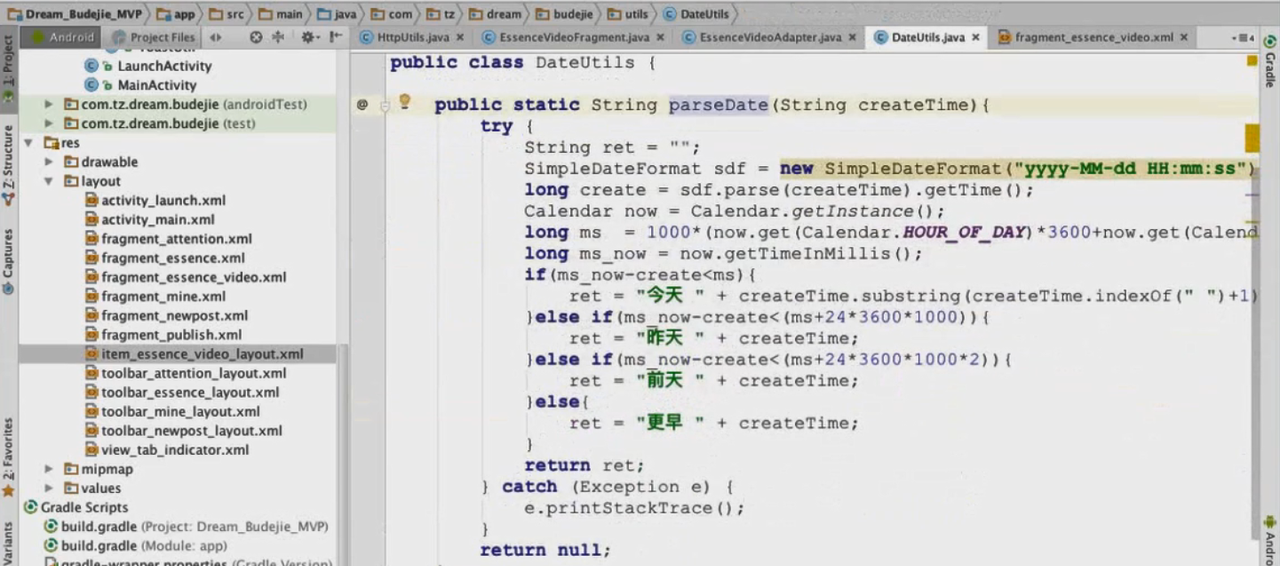The height and width of the screenshot is (566, 1280).
Task: Select toolbar_attention_layout.xml file
Action: click(x=185, y=373)
